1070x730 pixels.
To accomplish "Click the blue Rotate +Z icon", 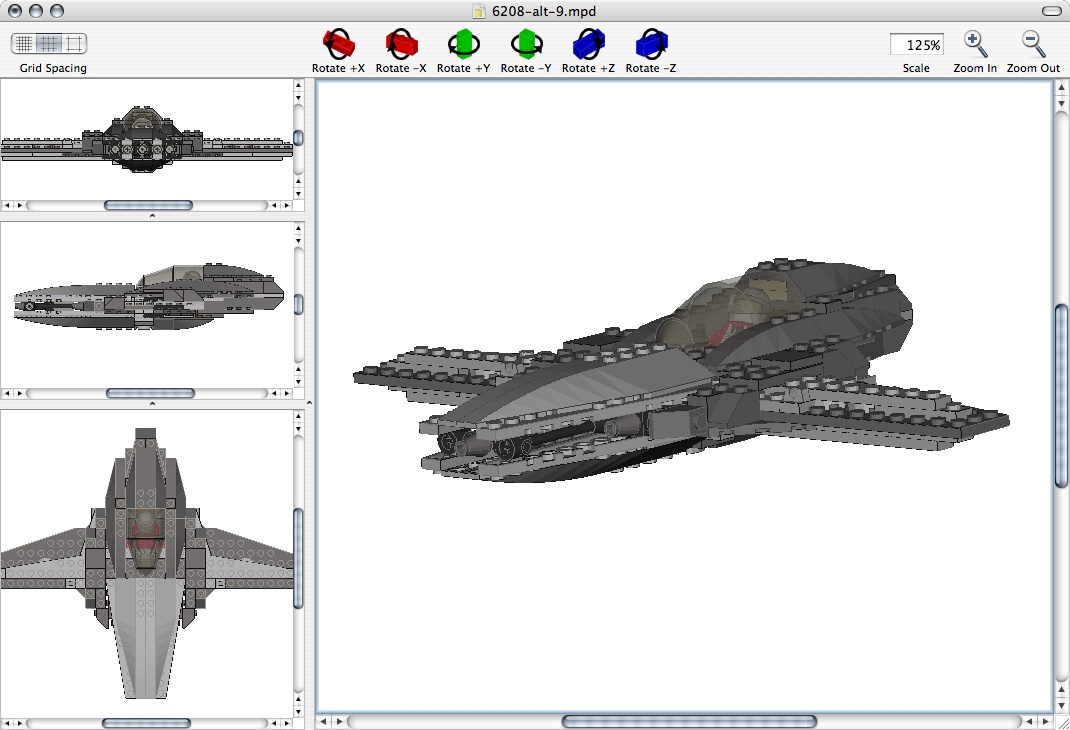I will pos(587,44).
